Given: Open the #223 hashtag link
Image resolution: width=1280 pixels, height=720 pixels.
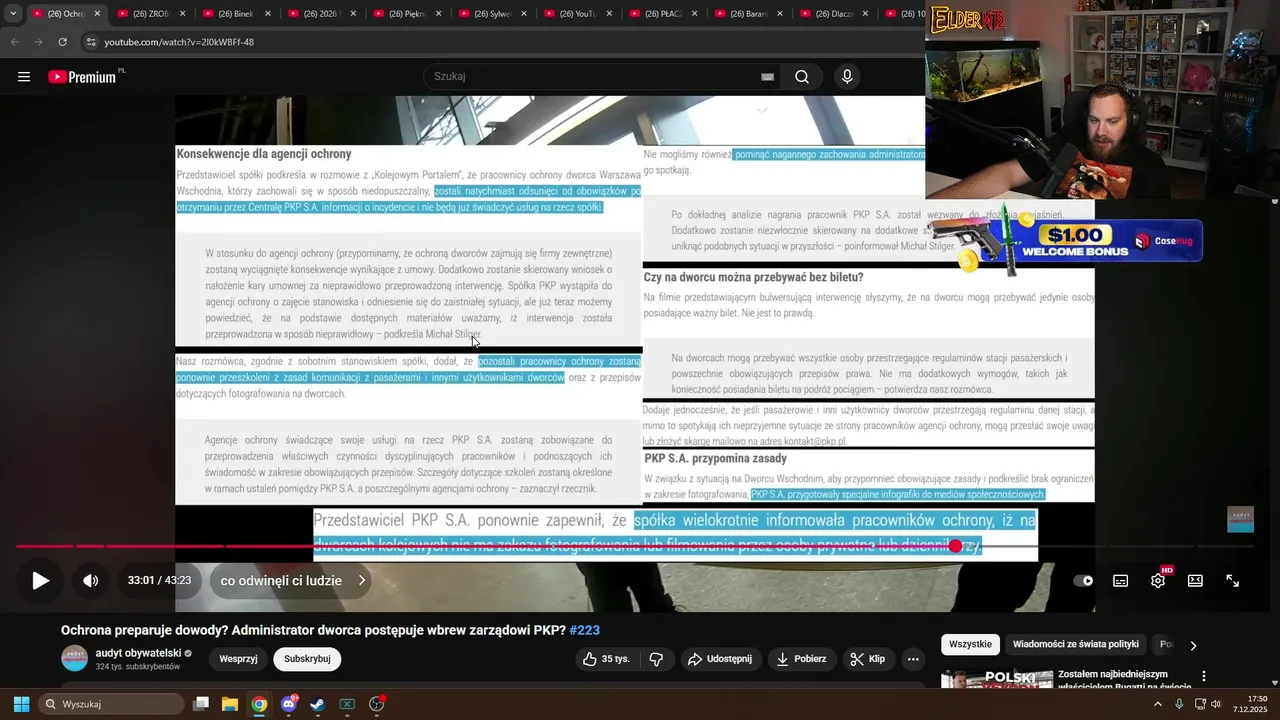Looking at the screenshot, I should click(x=584, y=630).
